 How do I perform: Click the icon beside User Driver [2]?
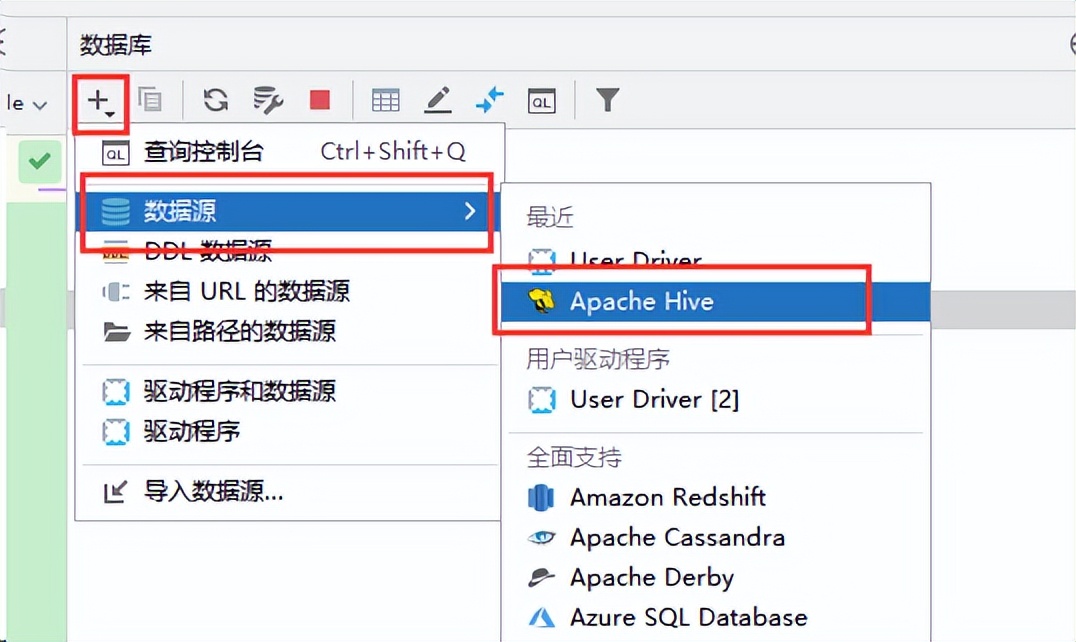pos(541,400)
